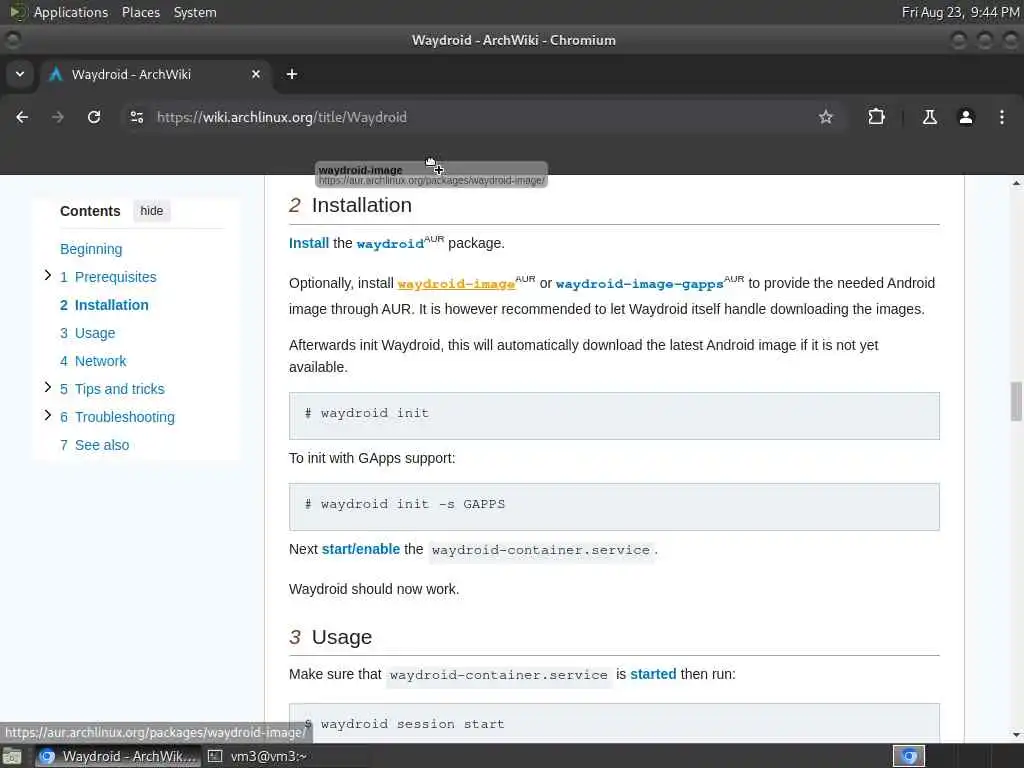Click the forward navigation arrow
The image size is (1024, 768).
coord(58,117)
